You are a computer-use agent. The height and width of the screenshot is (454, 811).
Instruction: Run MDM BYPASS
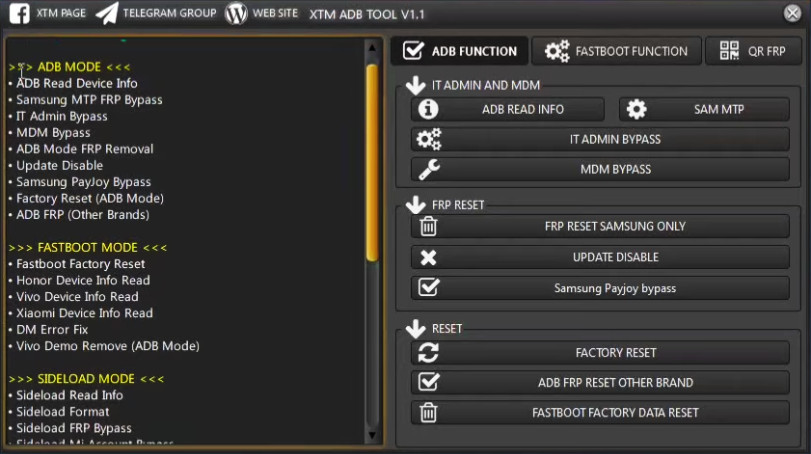pos(600,169)
